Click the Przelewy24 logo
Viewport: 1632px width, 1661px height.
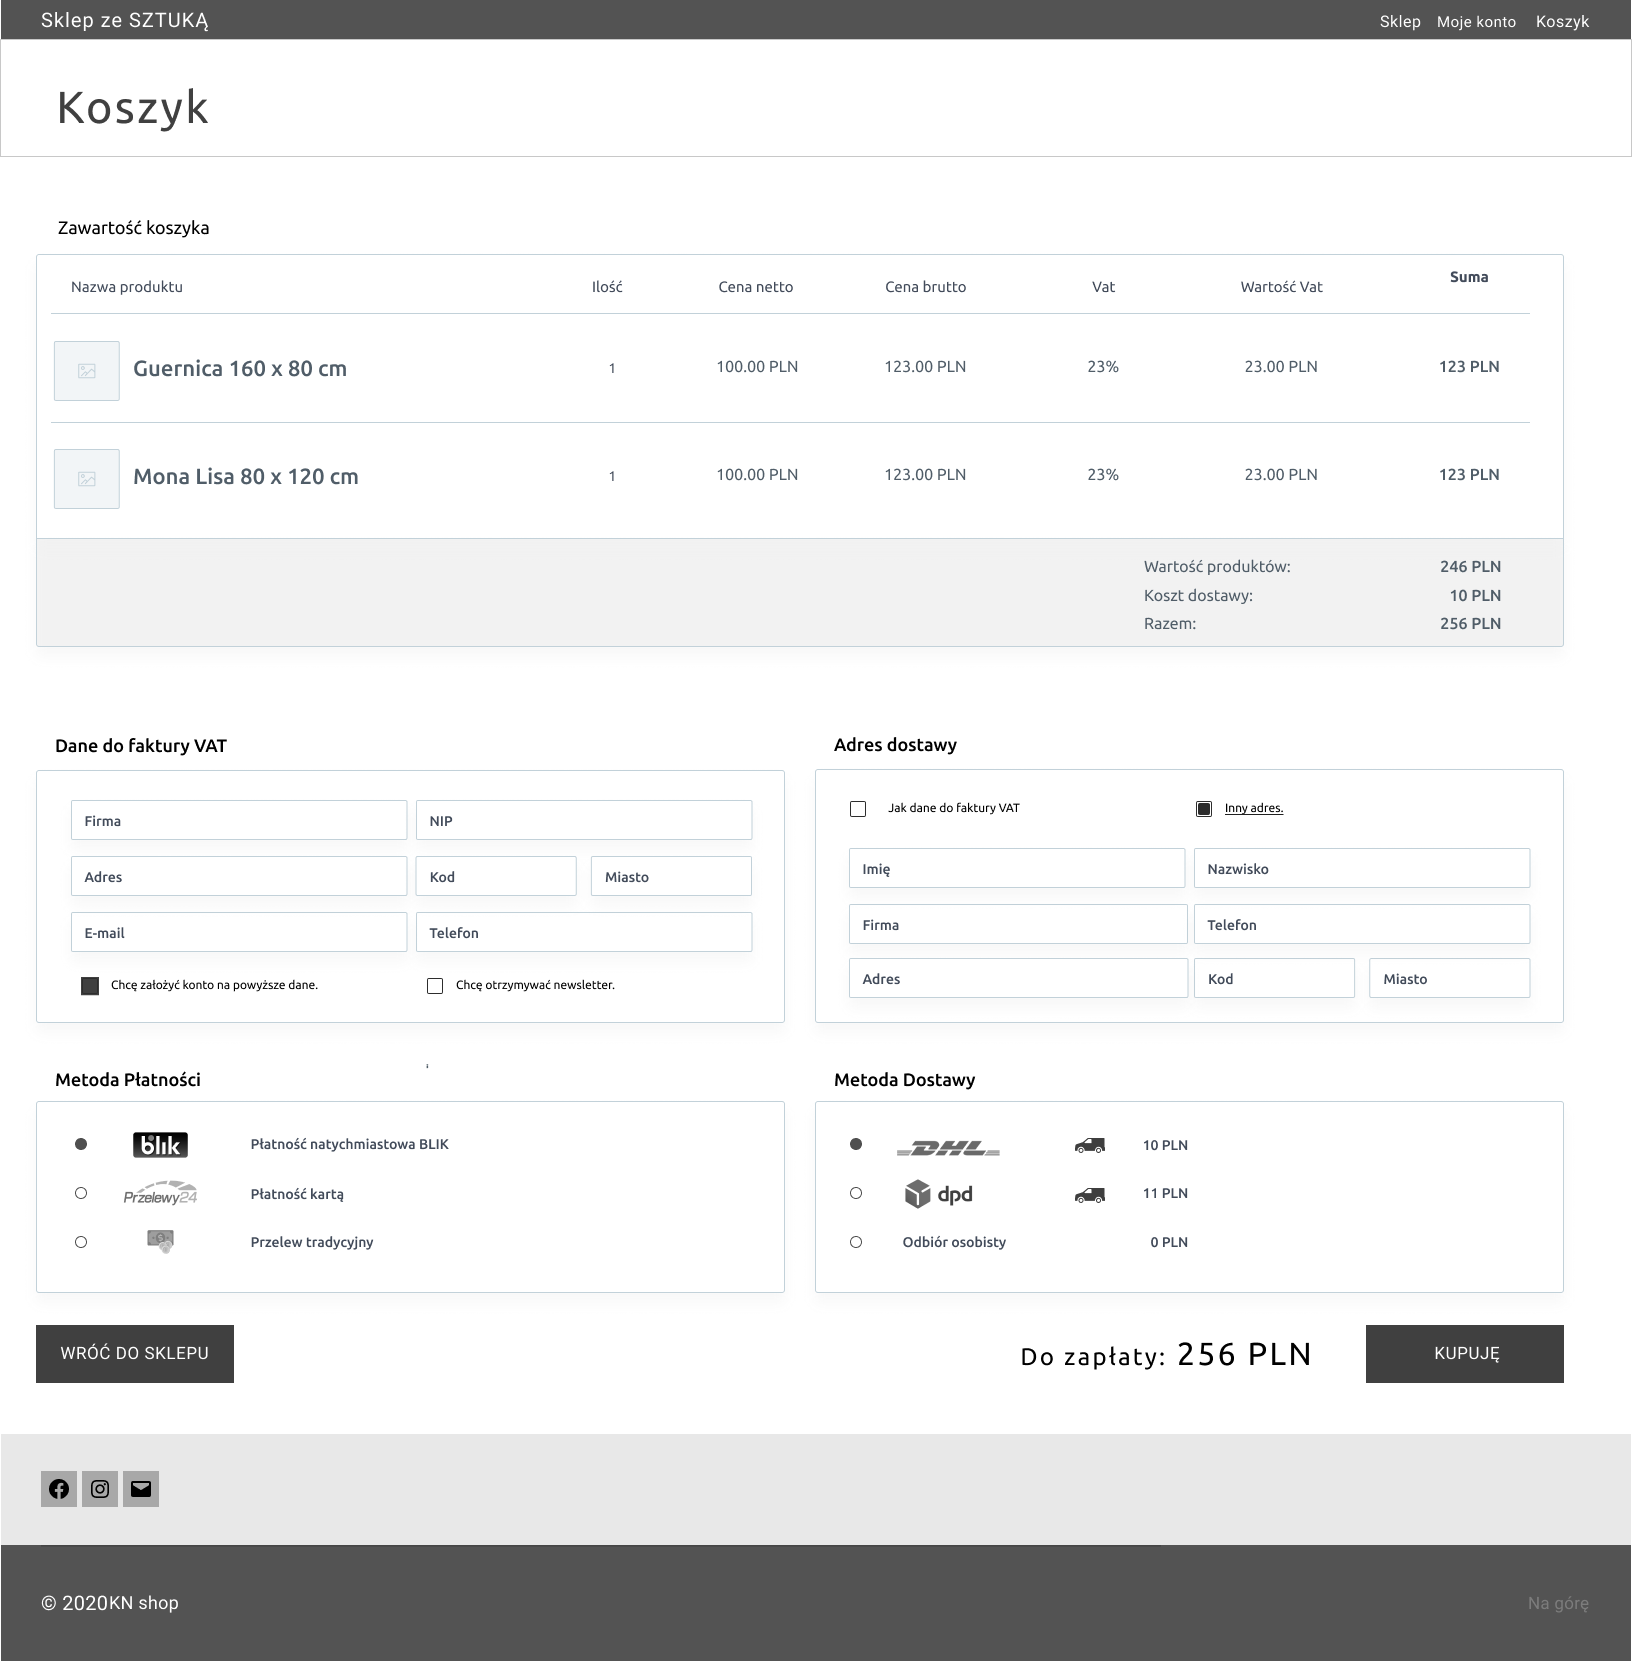click(160, 1193)
